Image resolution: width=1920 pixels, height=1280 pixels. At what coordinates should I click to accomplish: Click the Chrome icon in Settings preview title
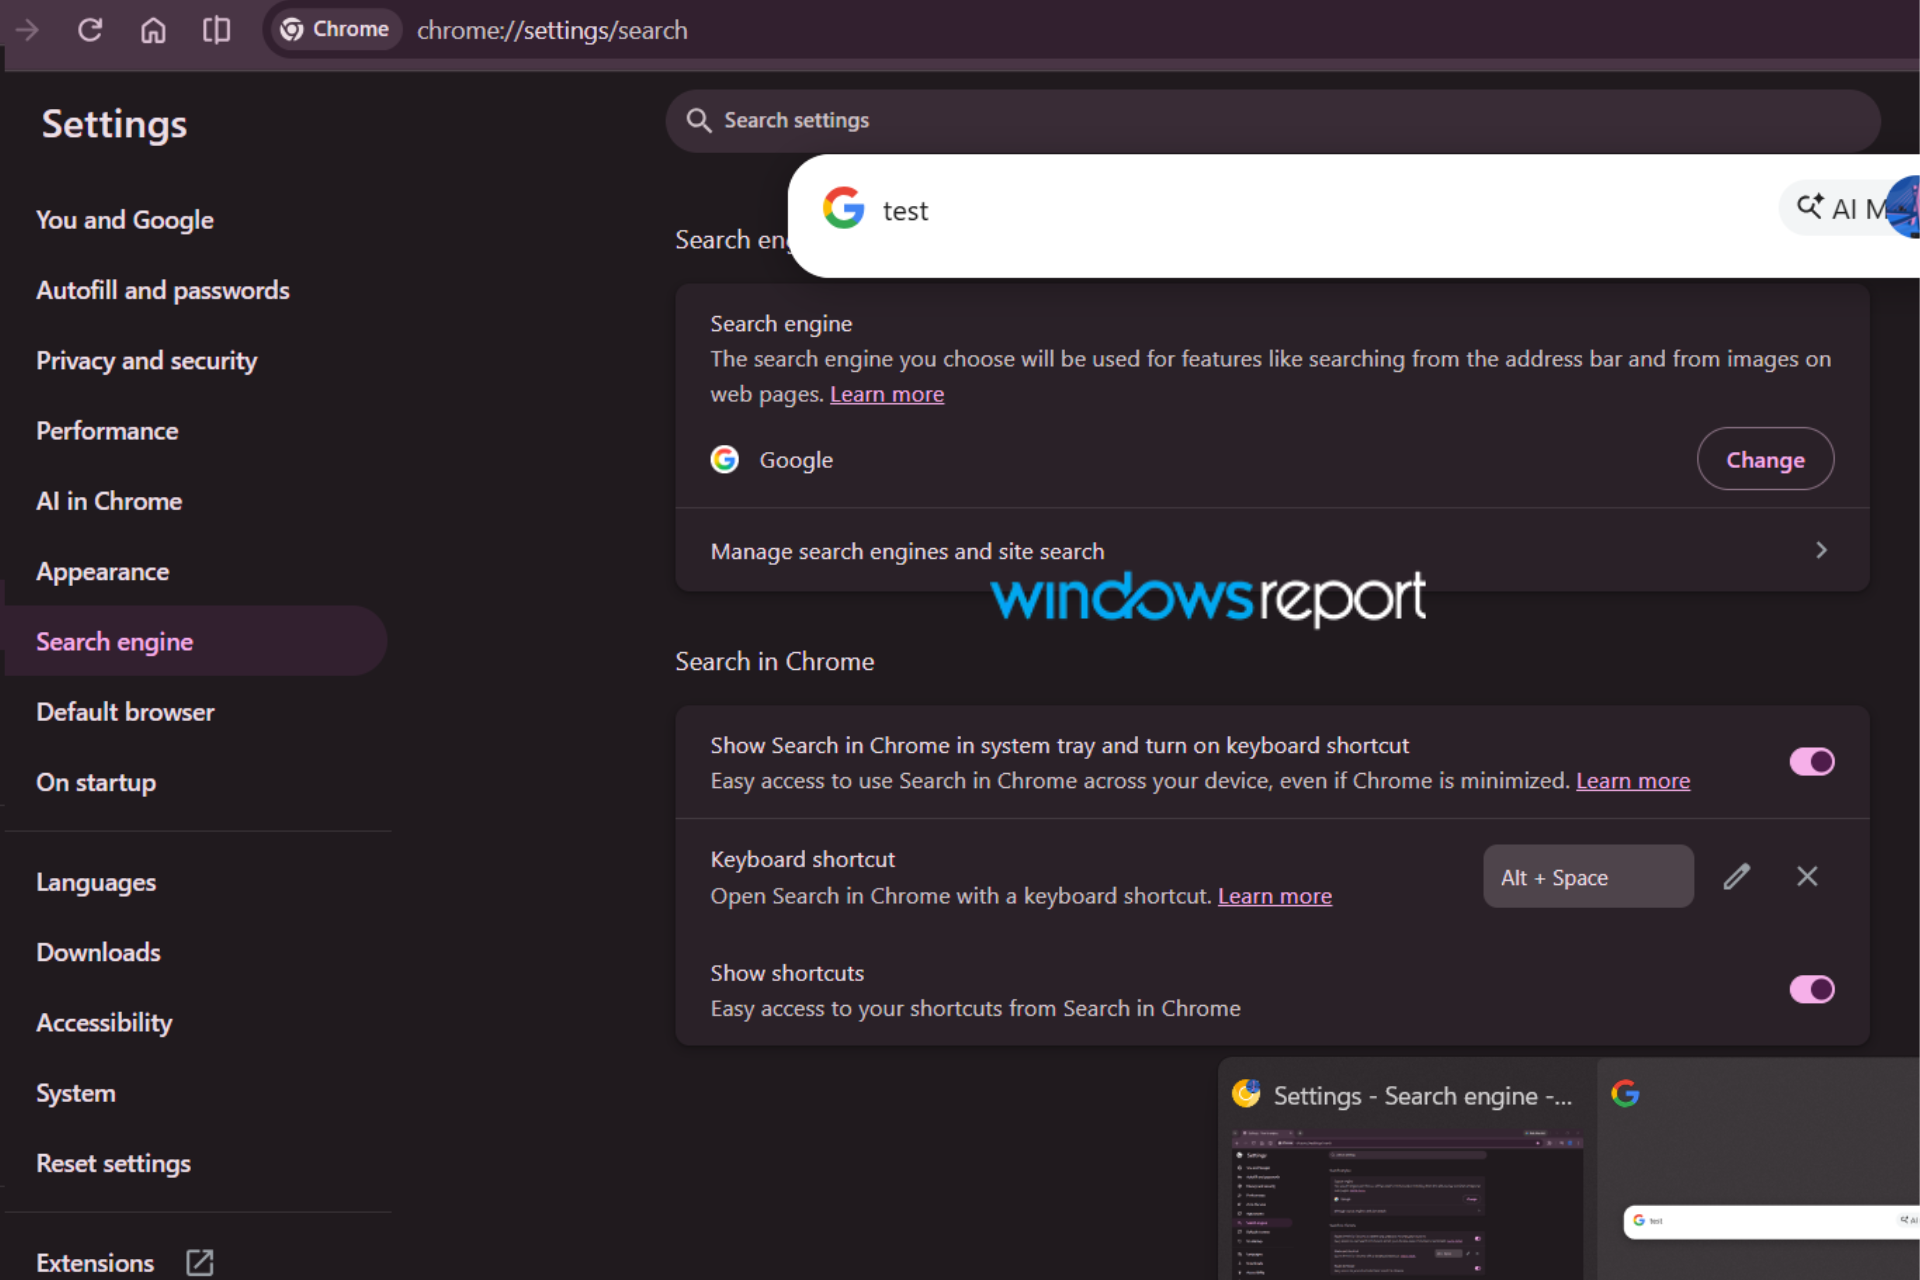(1246, 1094)
